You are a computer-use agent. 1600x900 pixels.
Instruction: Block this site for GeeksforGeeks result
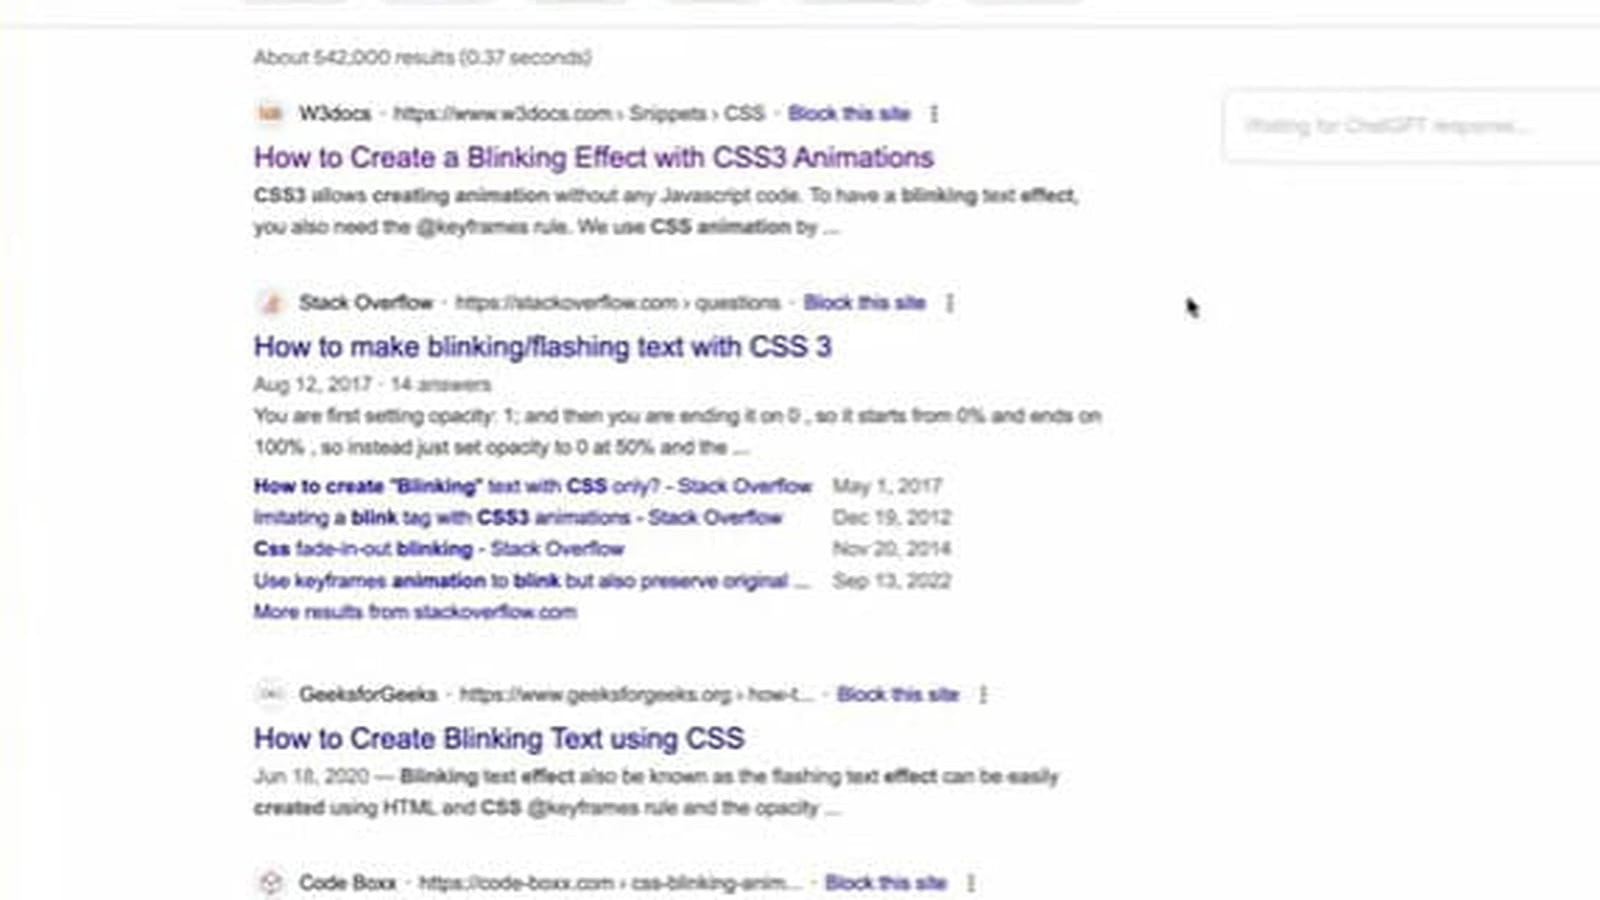(898, 694)
